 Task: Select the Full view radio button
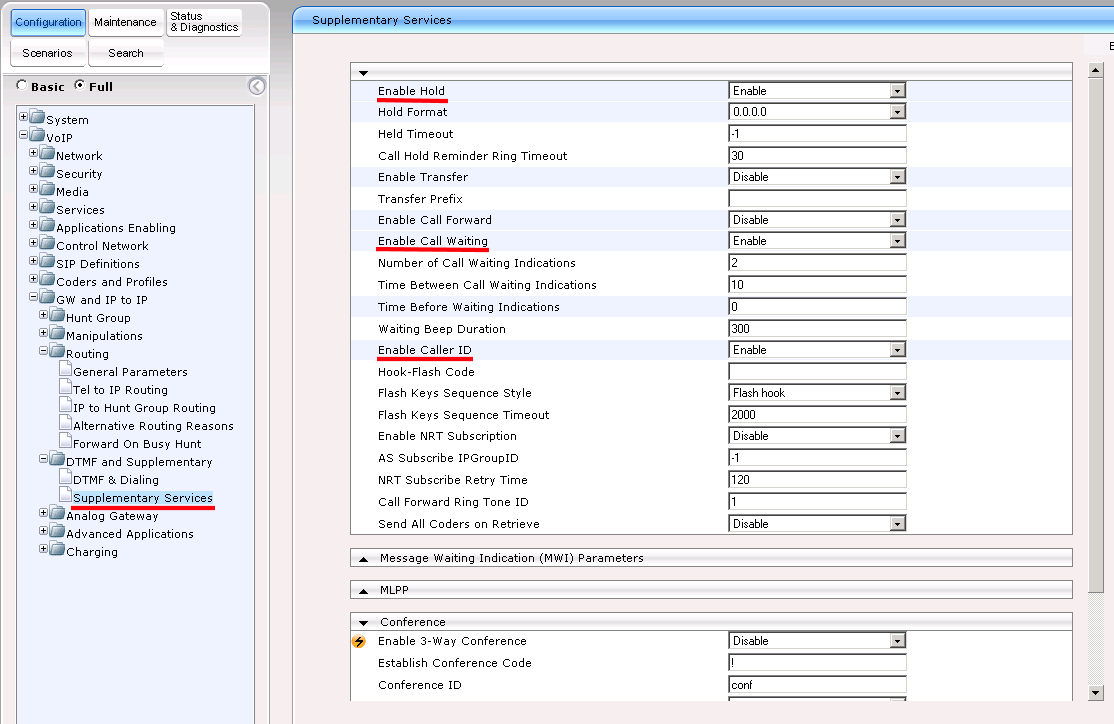tap(80, 86)
